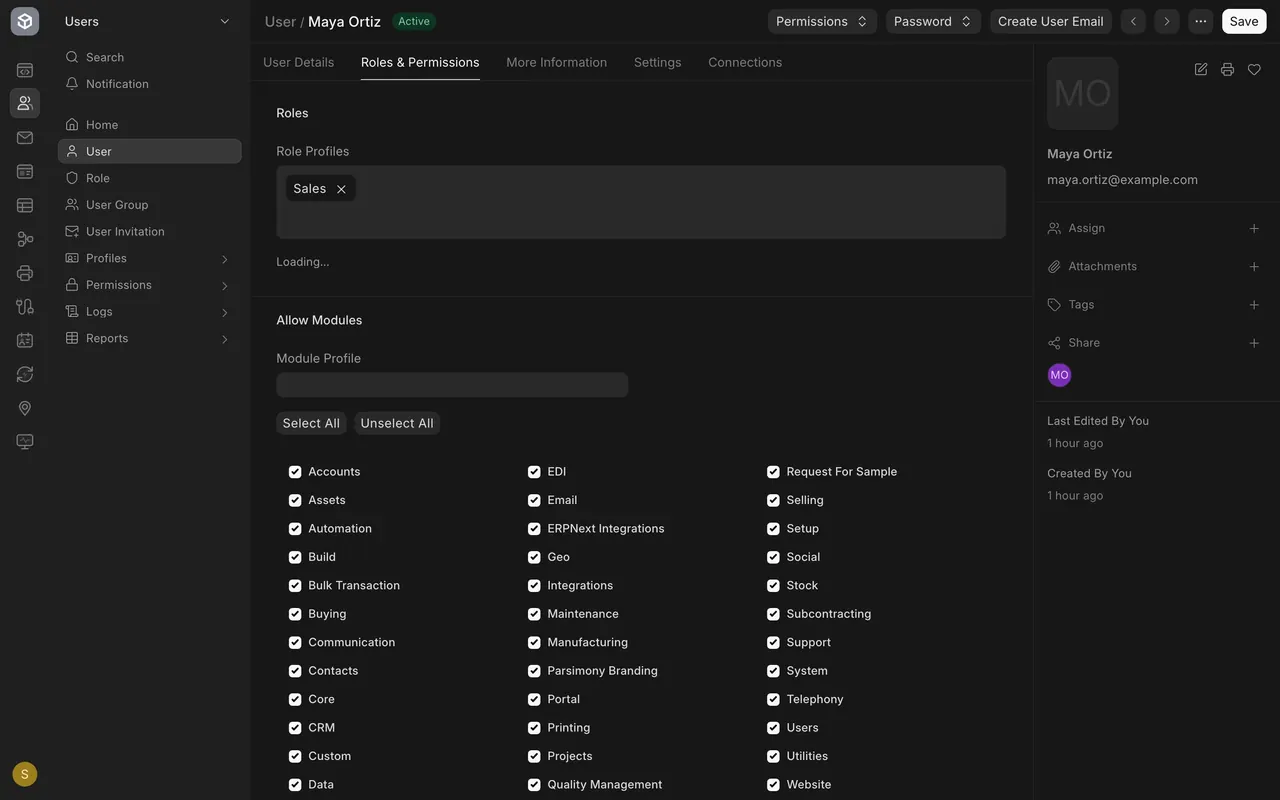Click the map pin icon in the left rail
1280x800 pixels.
[x=25, y=408]
